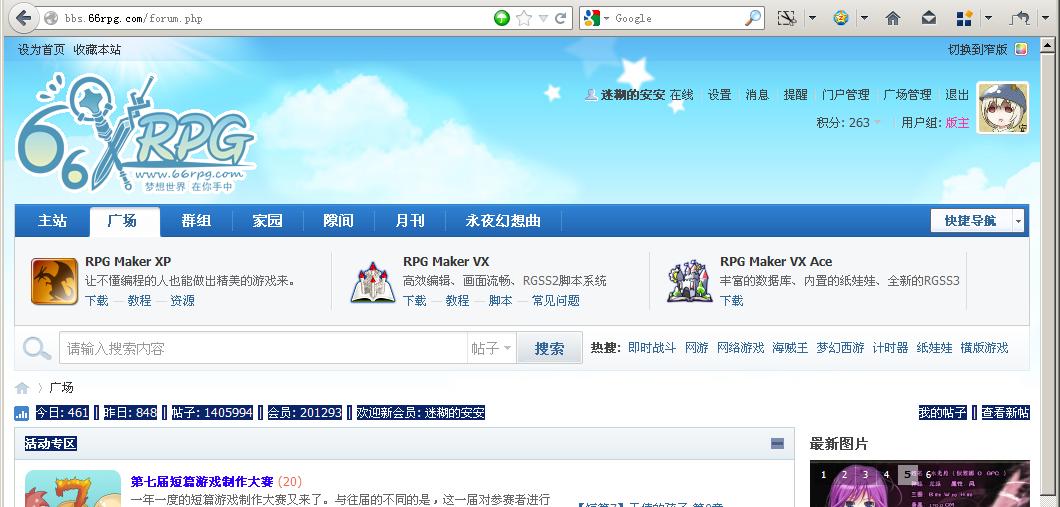This screenshot has height=507, width=1060.
Task: Click RPG Maker XP dragon icon
Action: (x=54, y=281)
